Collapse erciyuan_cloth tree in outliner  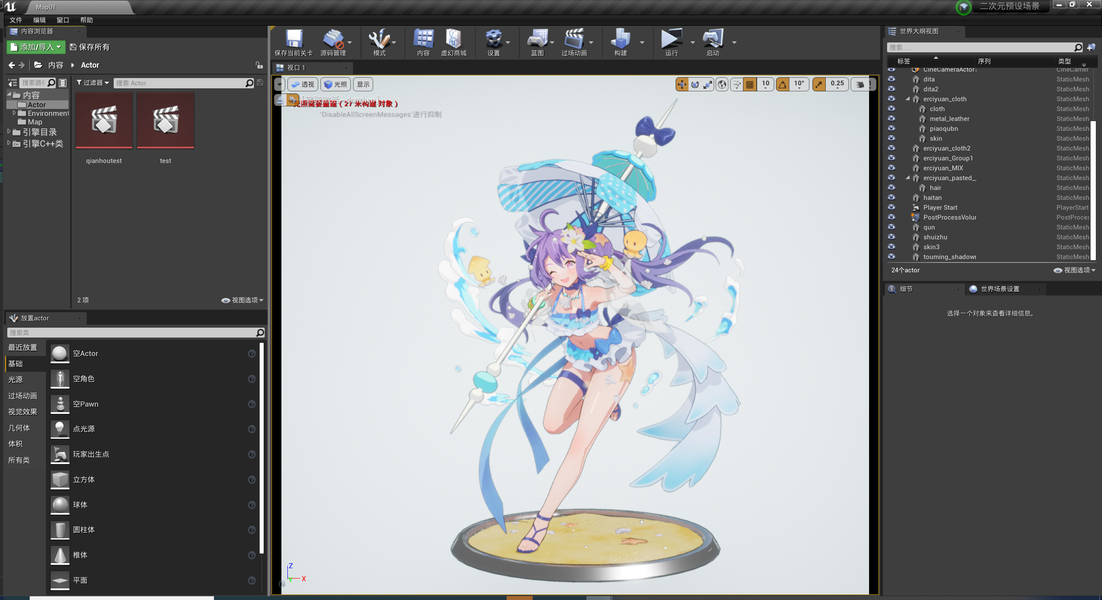(x=908, y=99)
